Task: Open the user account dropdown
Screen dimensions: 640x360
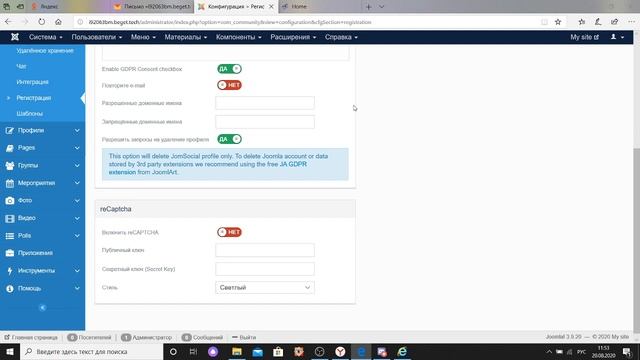Action: [617, 37]
